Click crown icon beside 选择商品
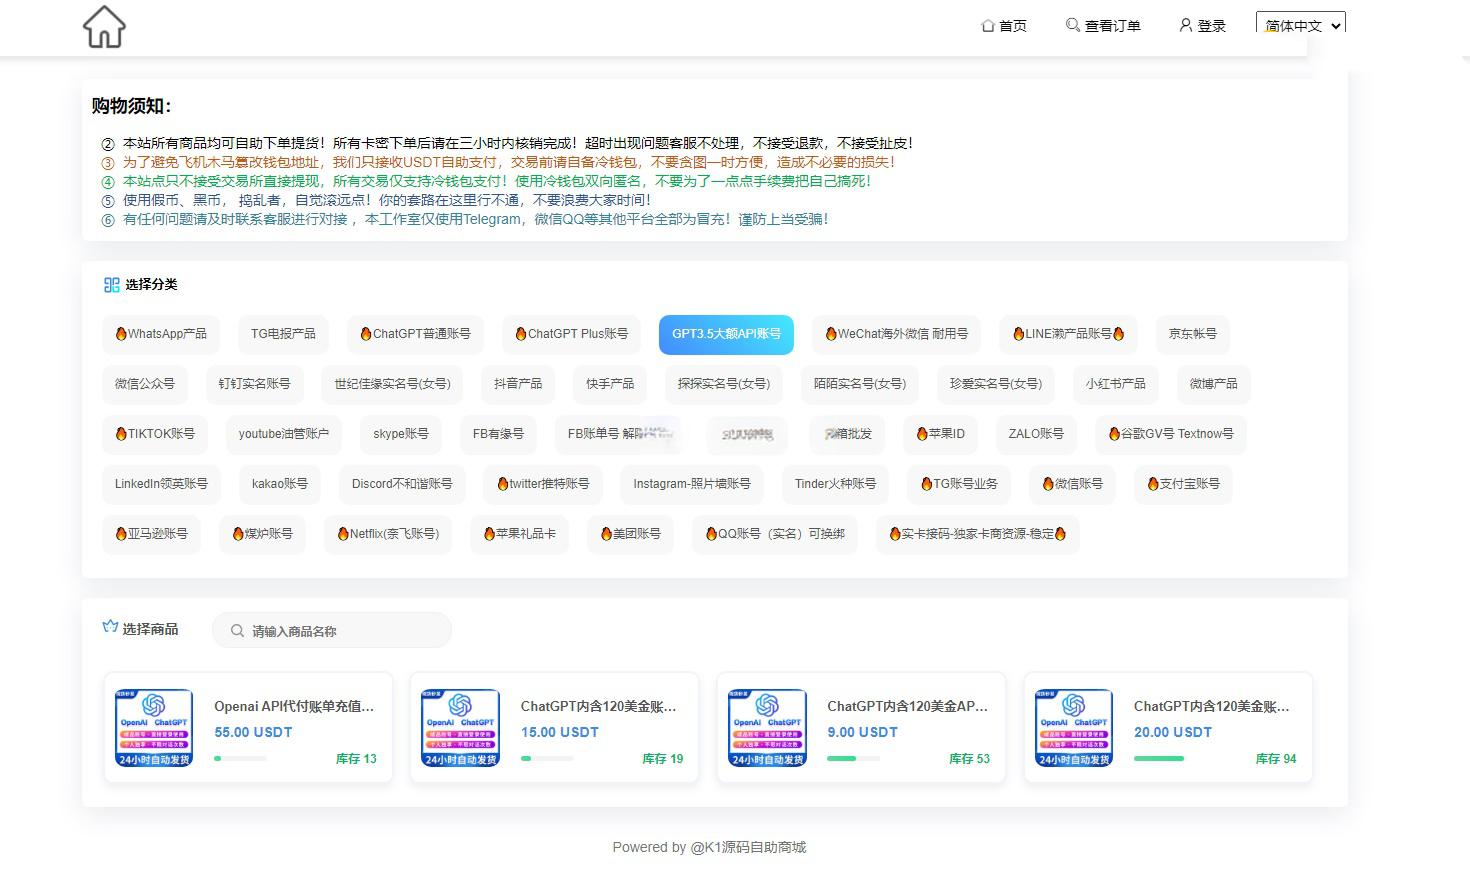The width and height of the screenshot is (1470, 870). click(110, 627)
